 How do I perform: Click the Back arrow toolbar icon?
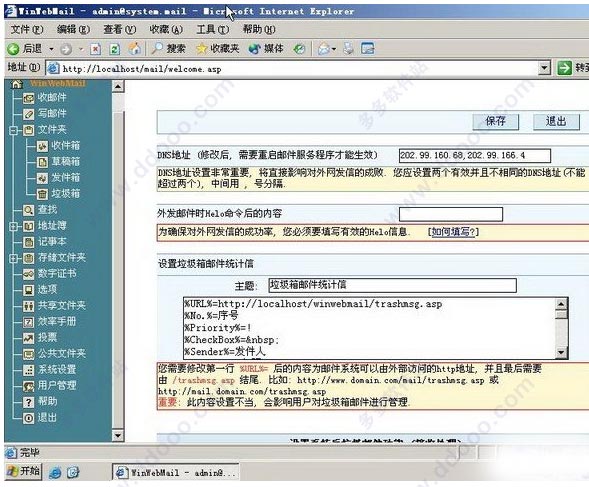(13, 49)
